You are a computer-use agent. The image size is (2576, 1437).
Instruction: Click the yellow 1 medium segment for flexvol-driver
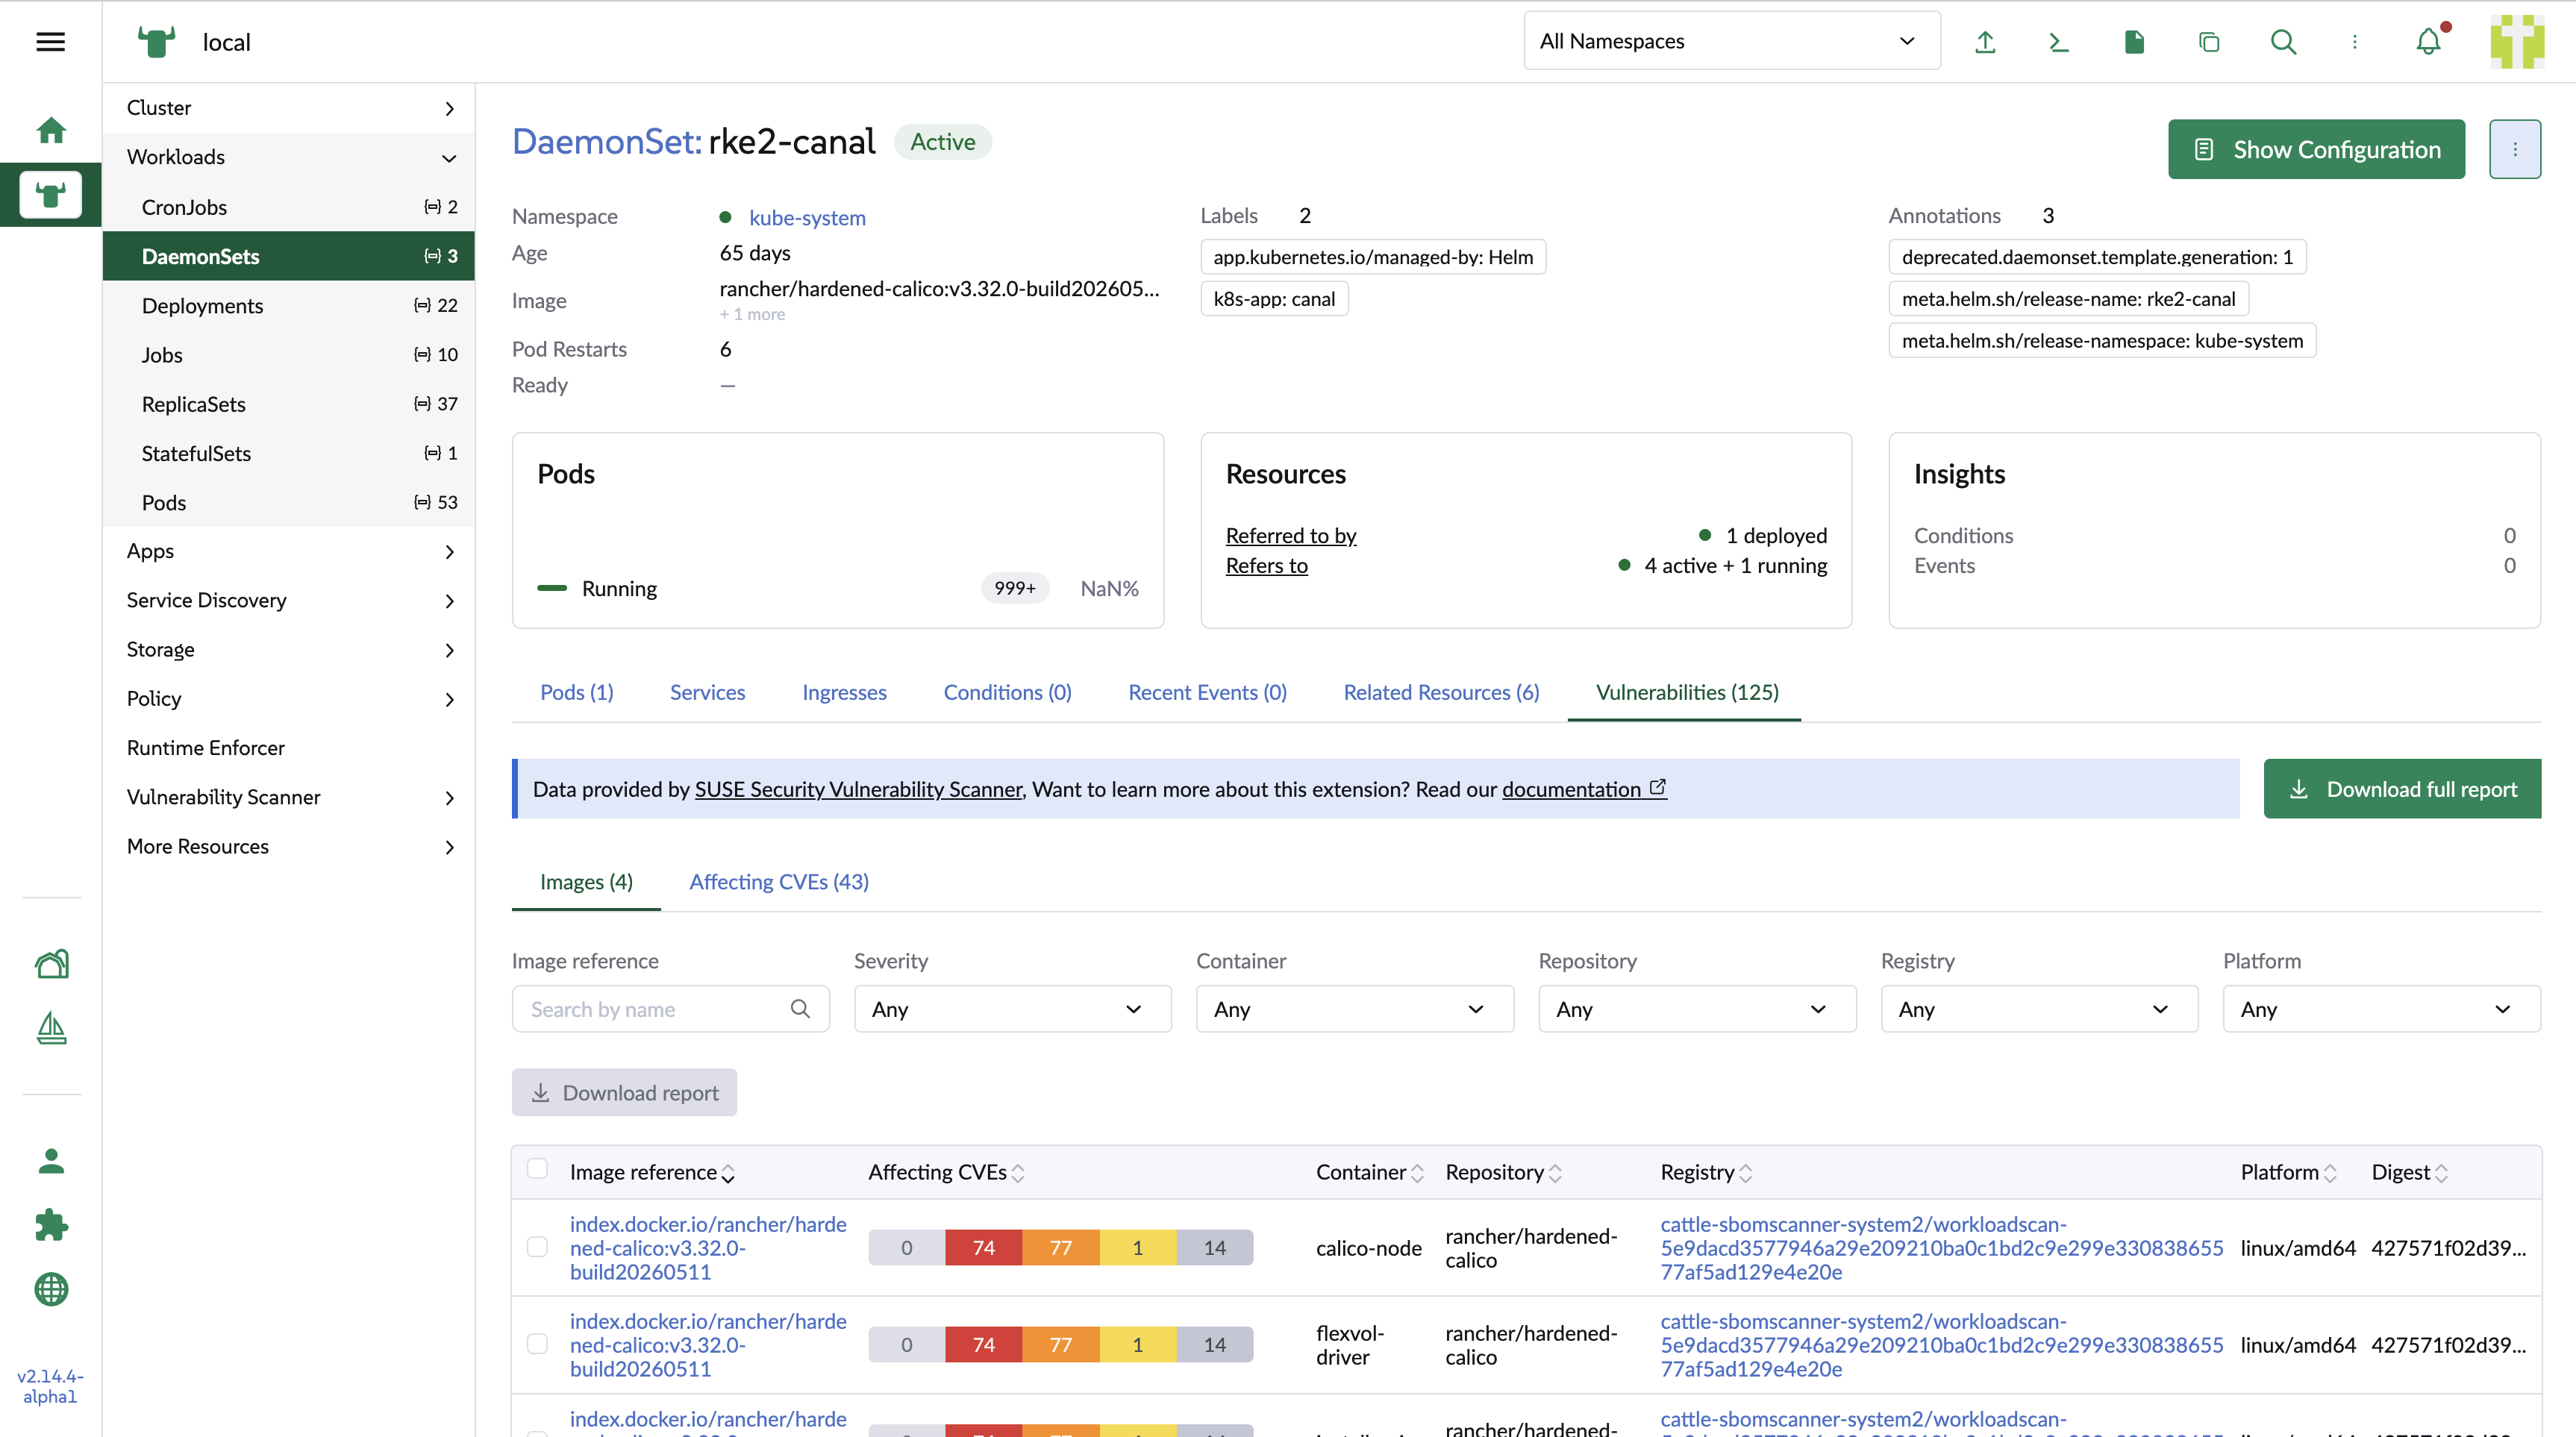1137,1344
